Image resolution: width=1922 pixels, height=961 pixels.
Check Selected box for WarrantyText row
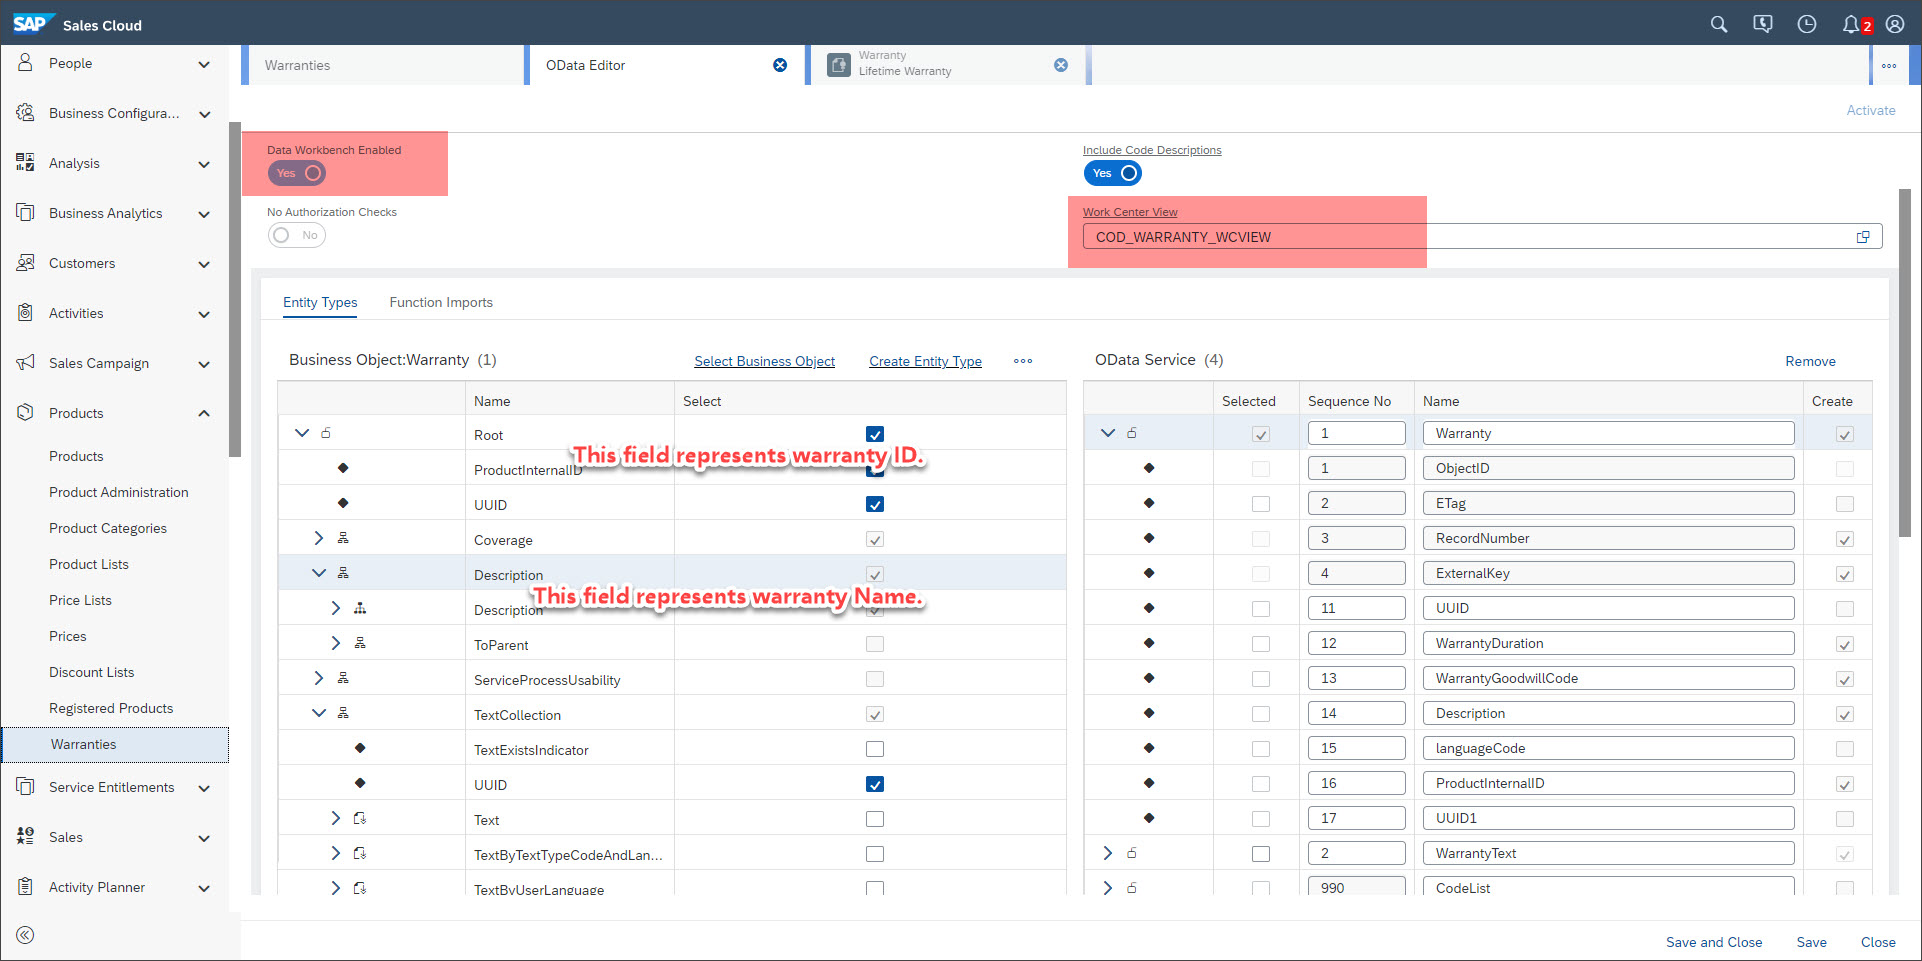tap(1261, 854)
